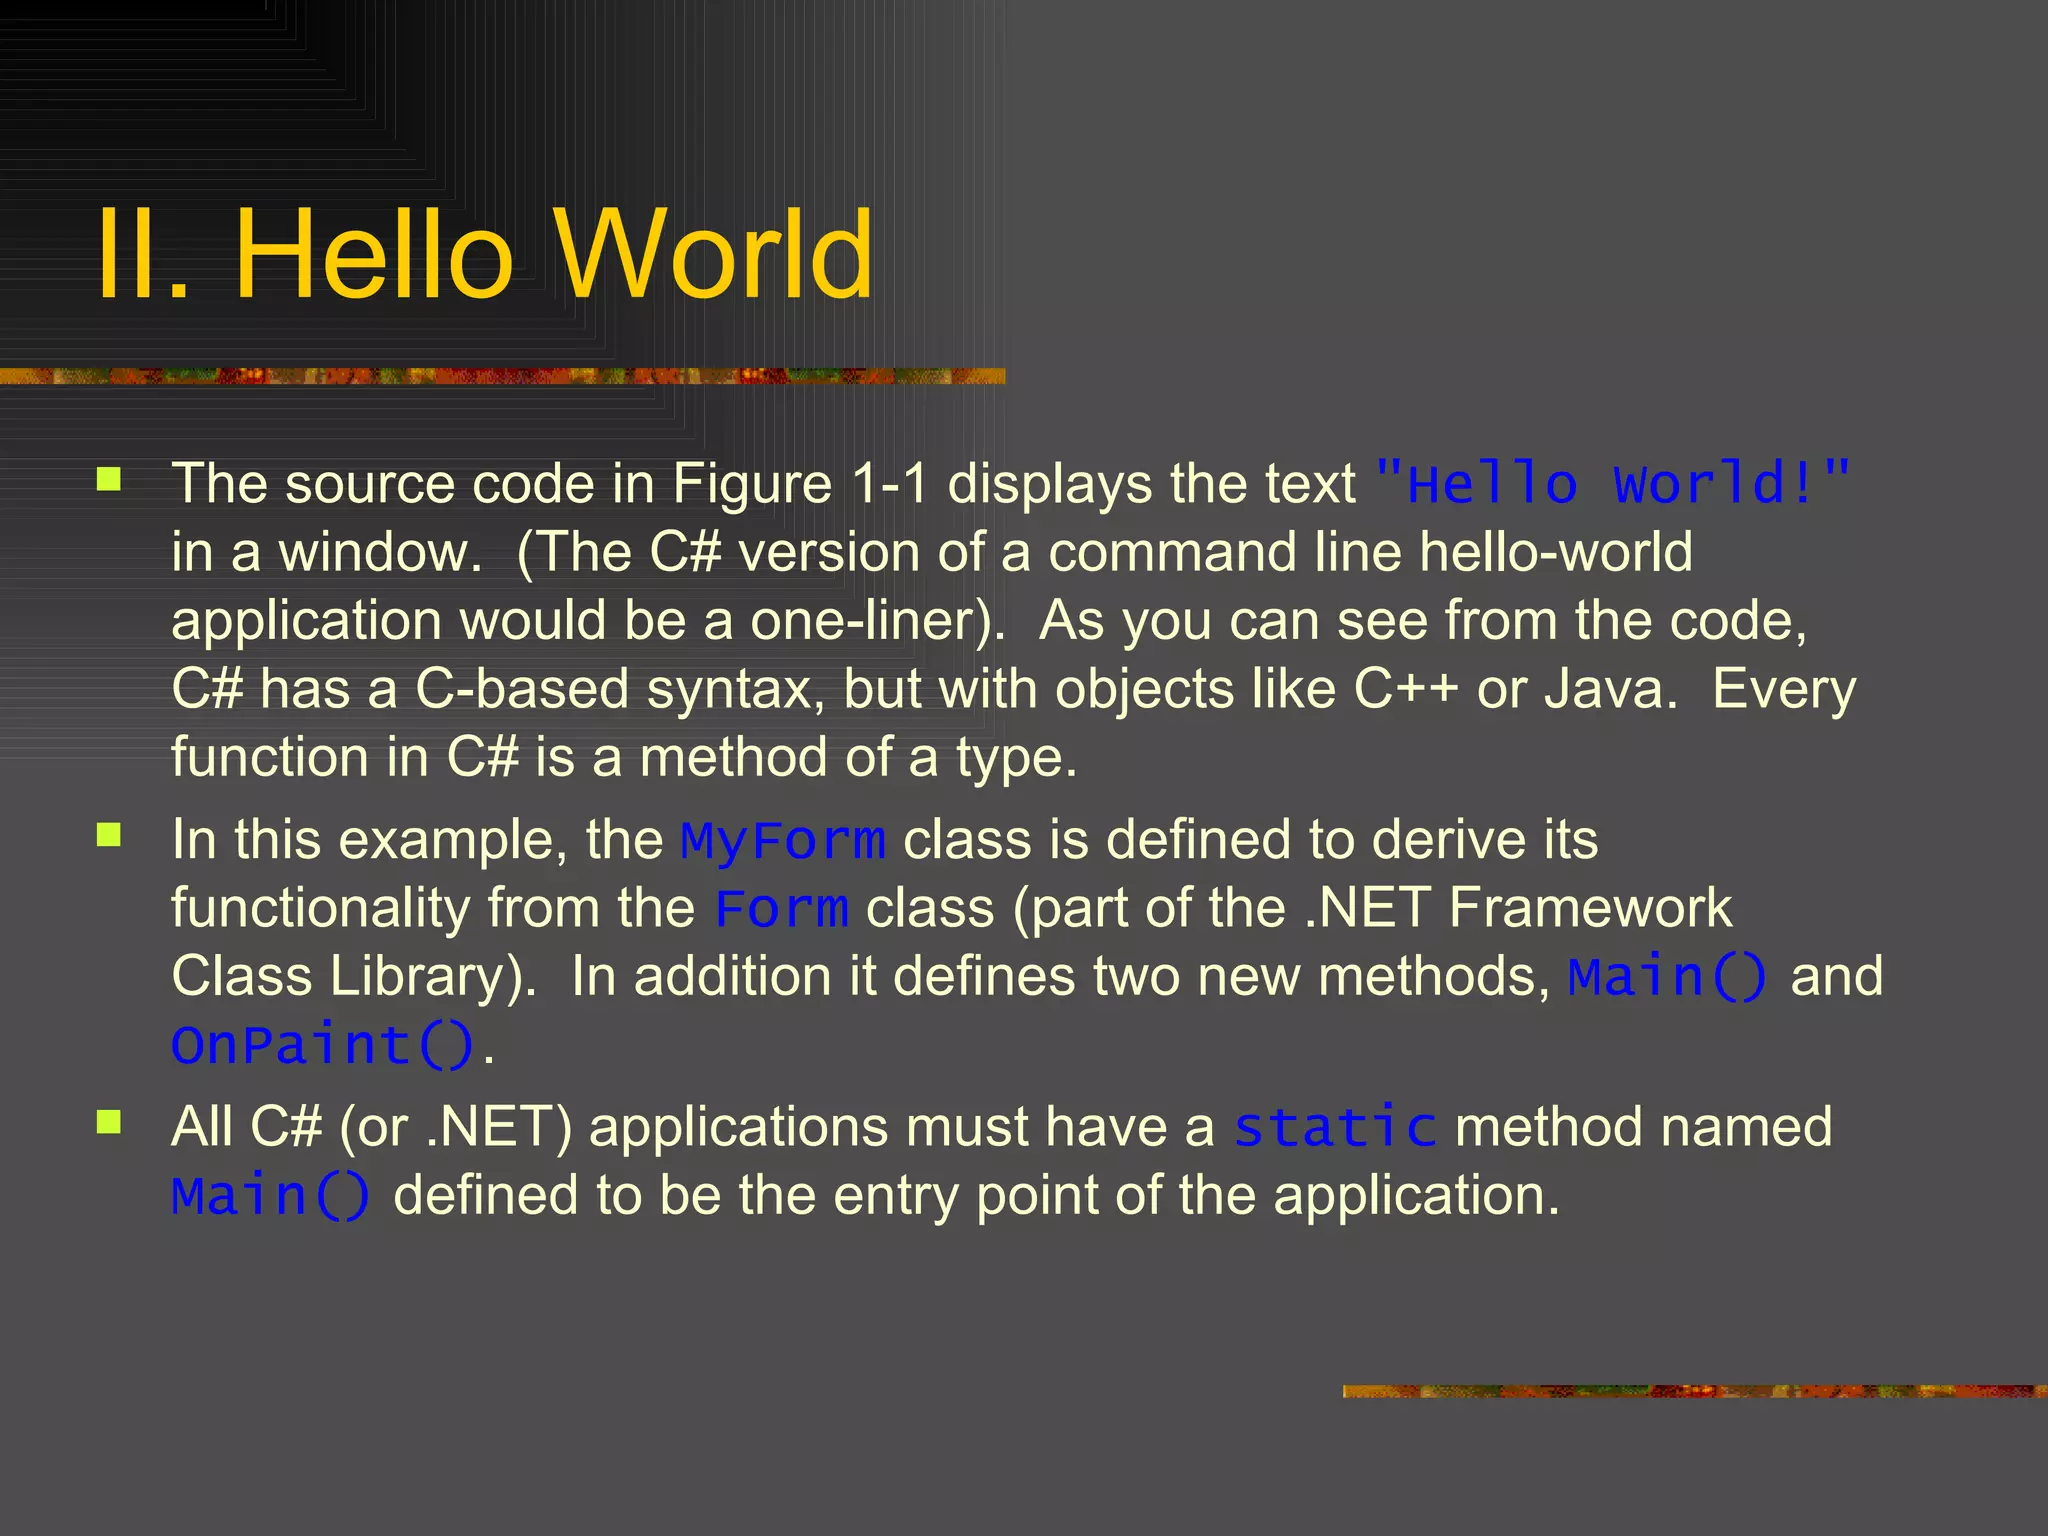Click the bullet marker beside 'All C# (or .NET)'
2048x1536 pixels.
pyautogui.click(x=109, y=1122)
